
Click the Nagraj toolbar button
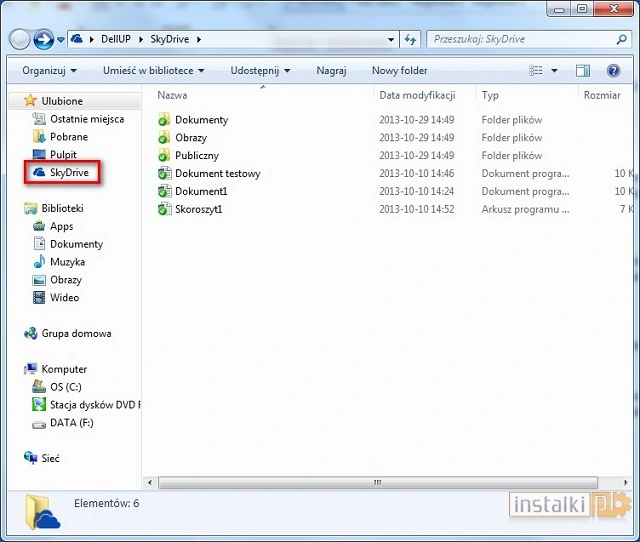coord(331,71)
